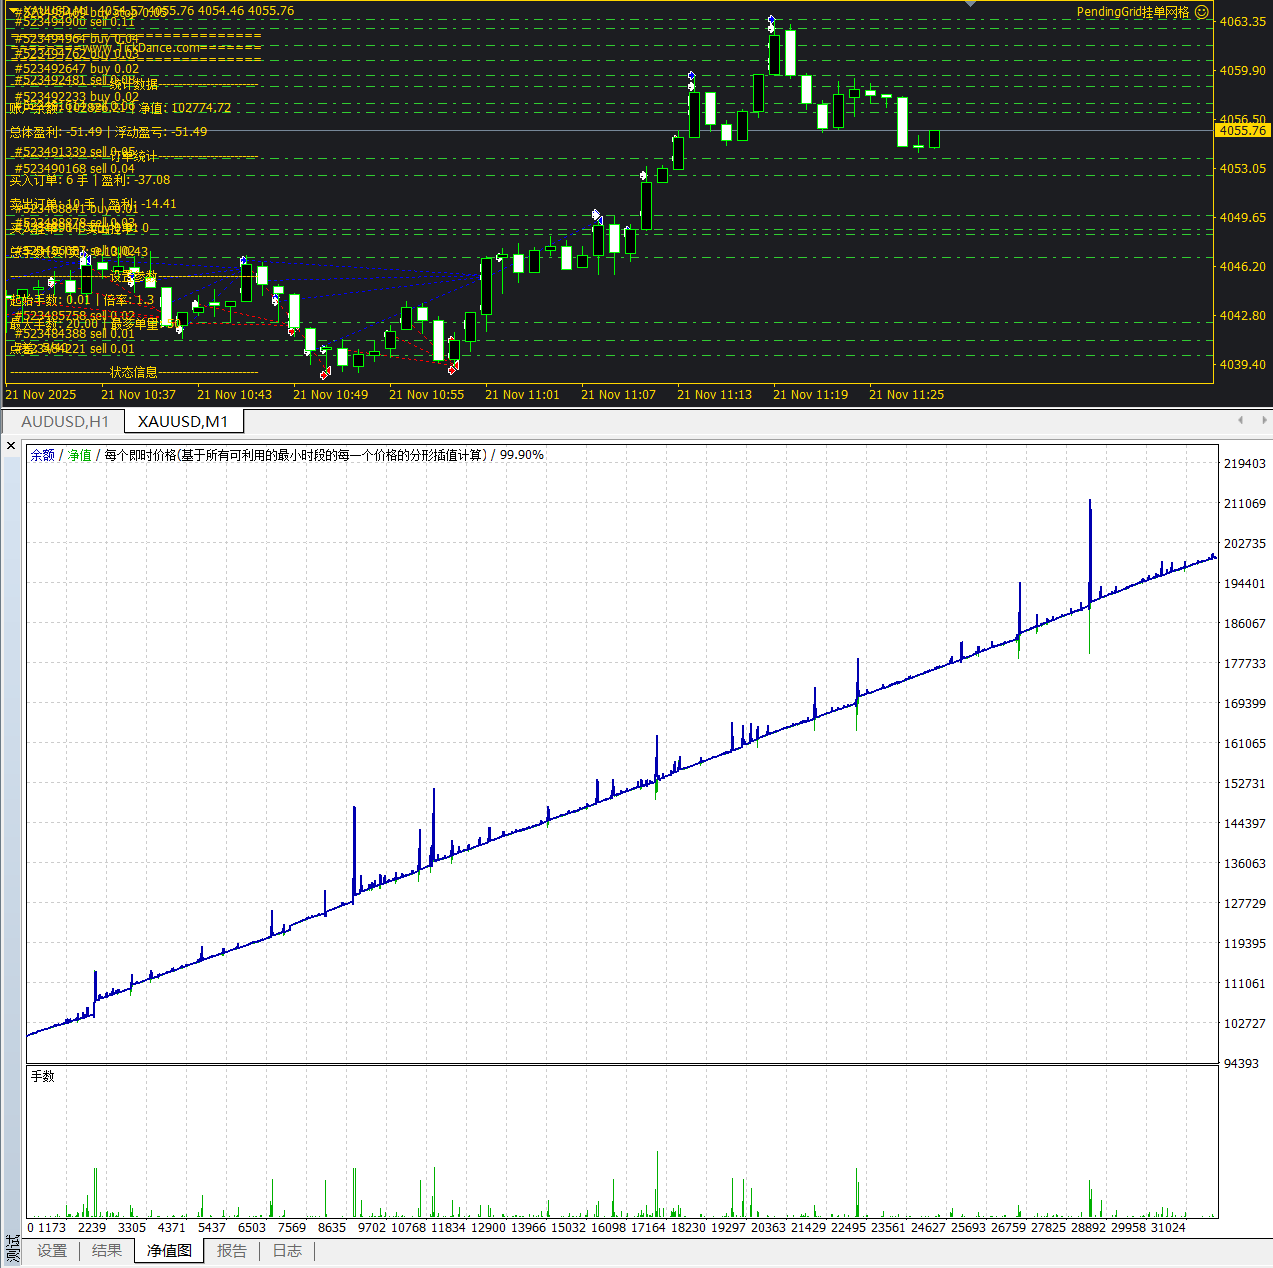Open the 报告 report tab
Viewport: 1273px width, 1268px height.
pyautogui.click(x=232, y=1251)
